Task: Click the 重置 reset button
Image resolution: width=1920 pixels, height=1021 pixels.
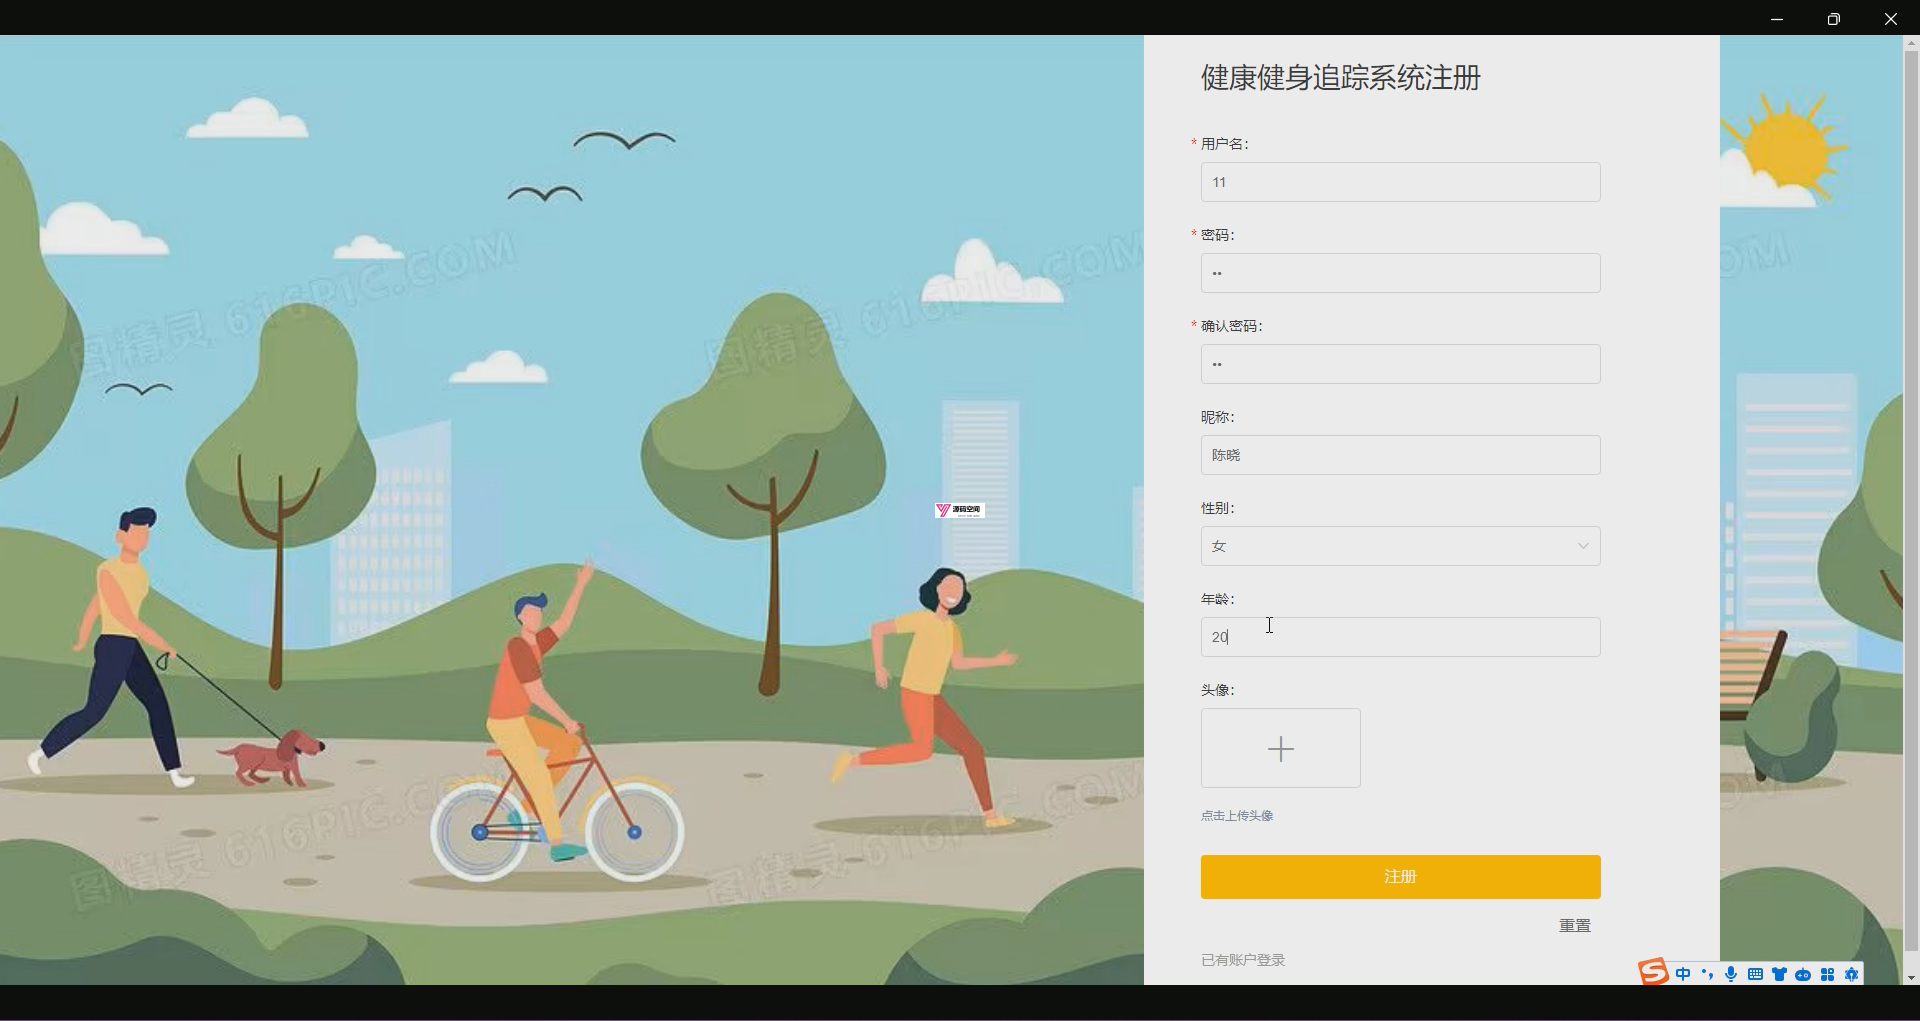Action: coord(1575,926)
